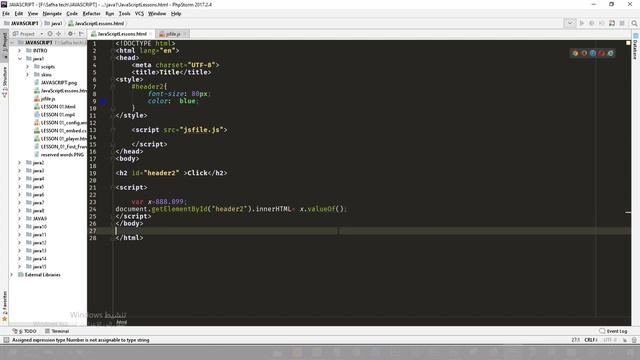Expand the scripts folder
Viewport: 640px width, 360px height.
[x=27, y=67]
